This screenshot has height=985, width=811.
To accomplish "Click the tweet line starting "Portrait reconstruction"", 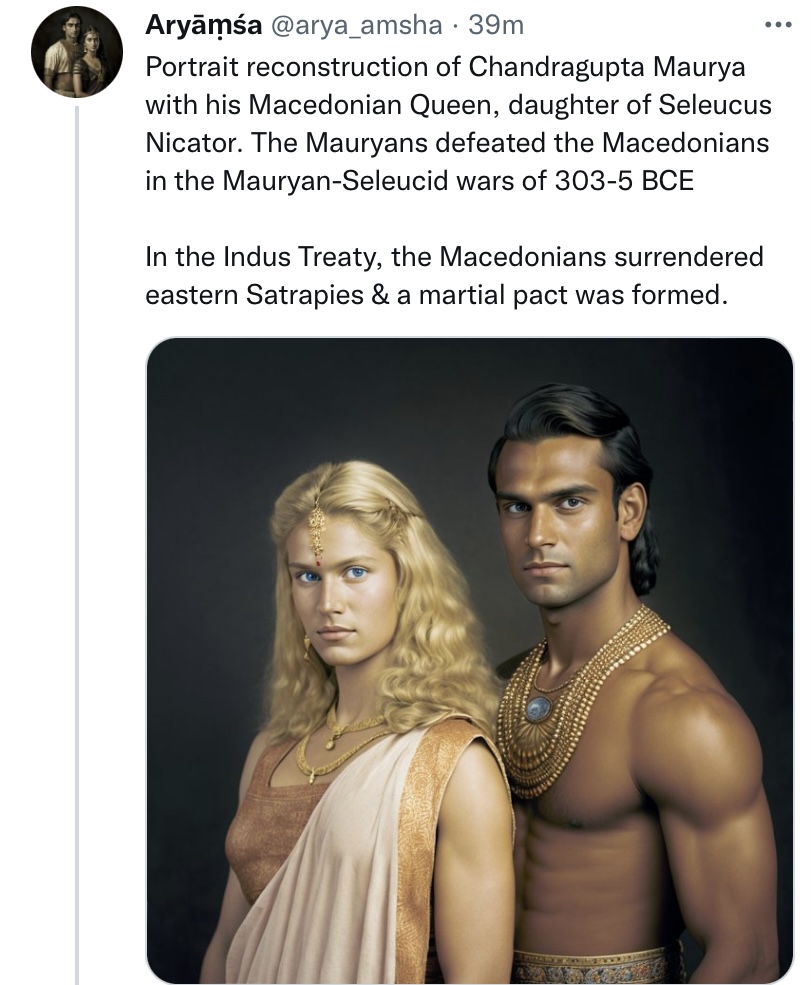I will pos(445,67).
